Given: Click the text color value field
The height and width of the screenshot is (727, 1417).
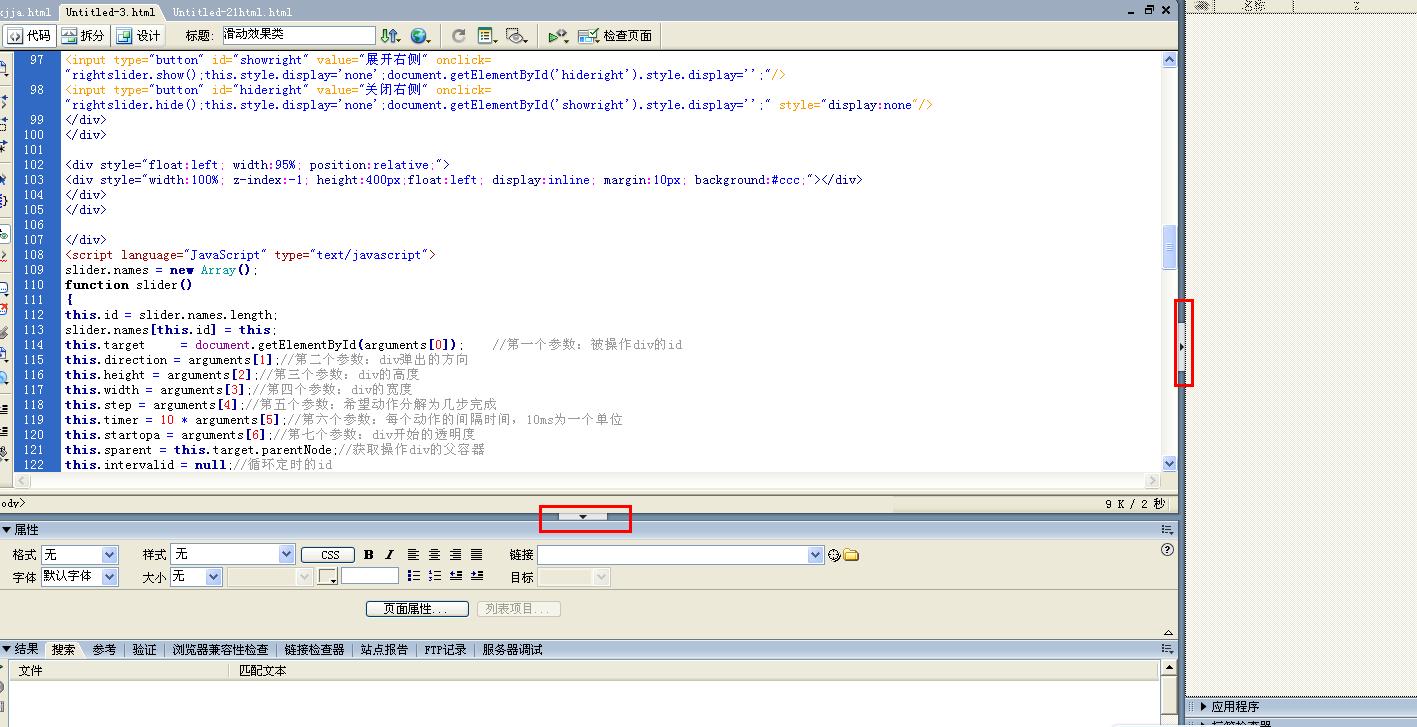Looking at the screenshot, I should [370, 576].
